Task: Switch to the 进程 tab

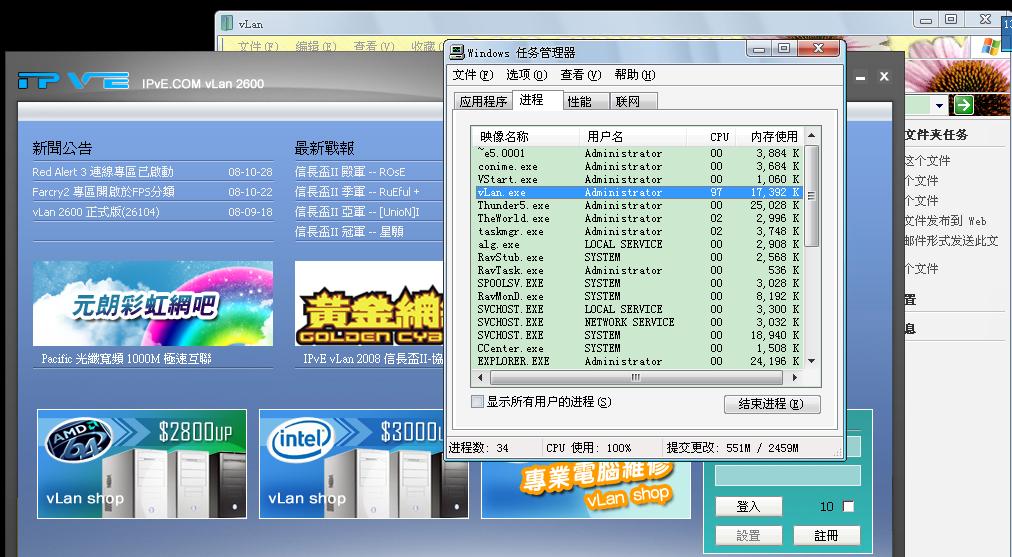Action: [537, 100]
